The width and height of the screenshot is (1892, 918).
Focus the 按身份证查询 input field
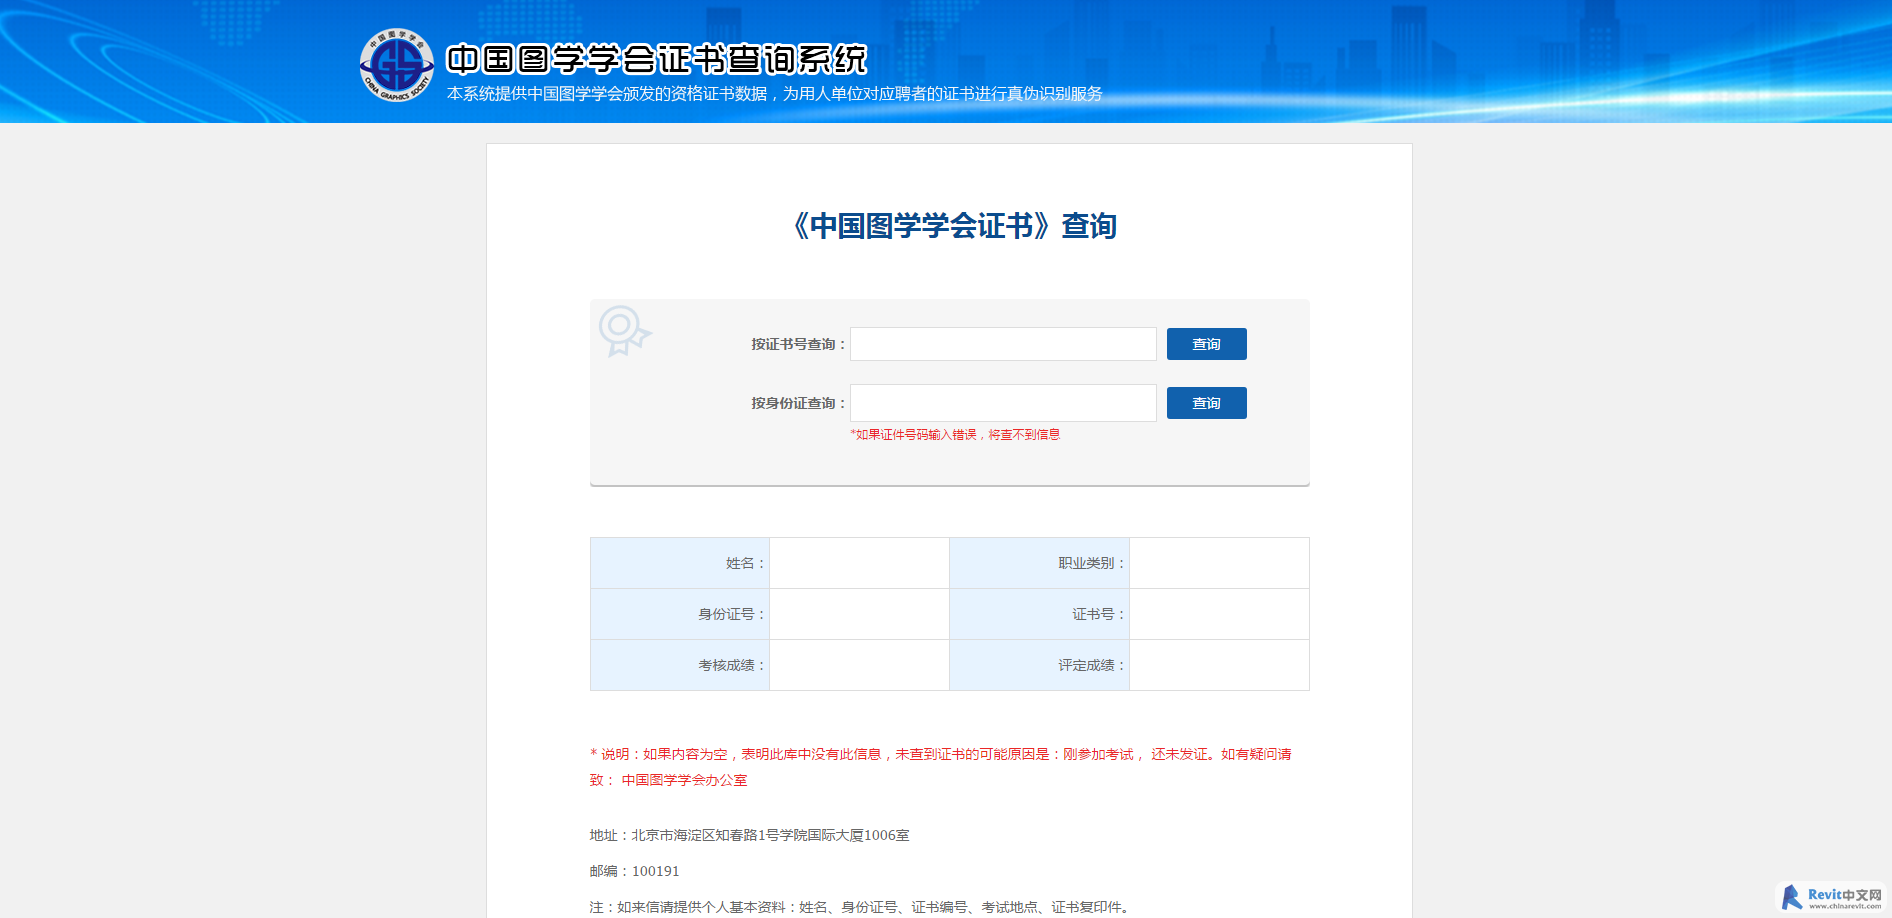(x=1003, y=403)
